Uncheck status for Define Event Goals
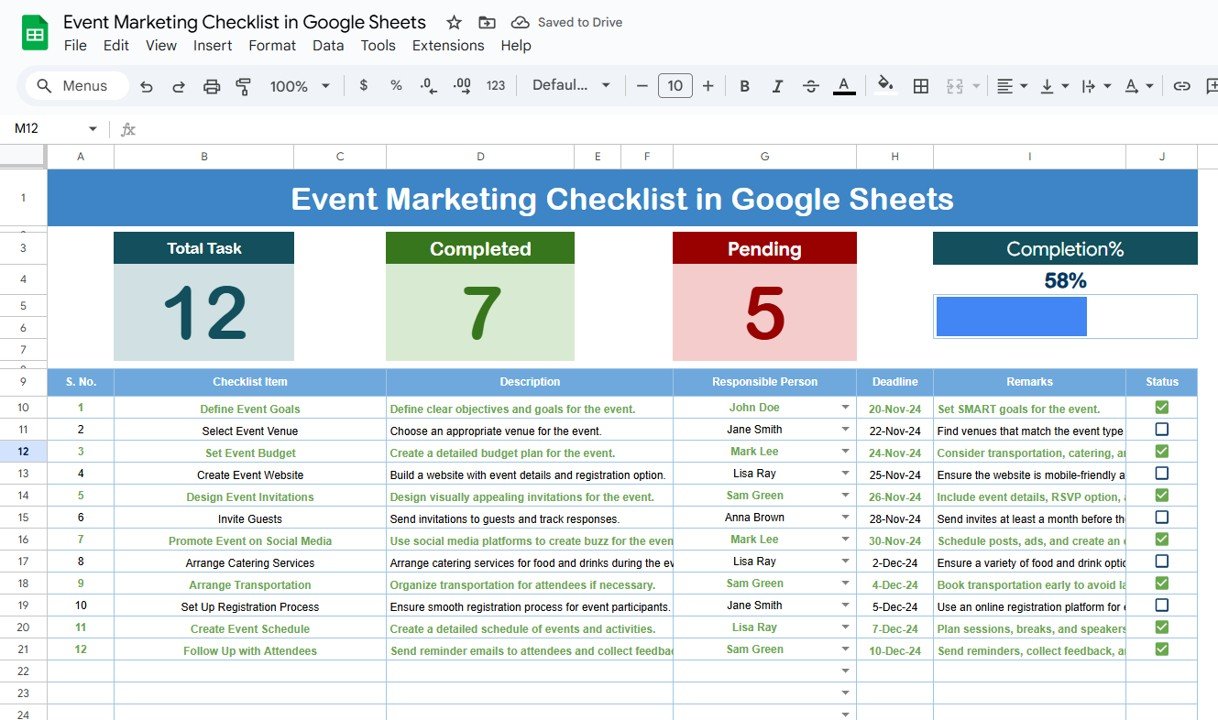 click(1162, 407)
